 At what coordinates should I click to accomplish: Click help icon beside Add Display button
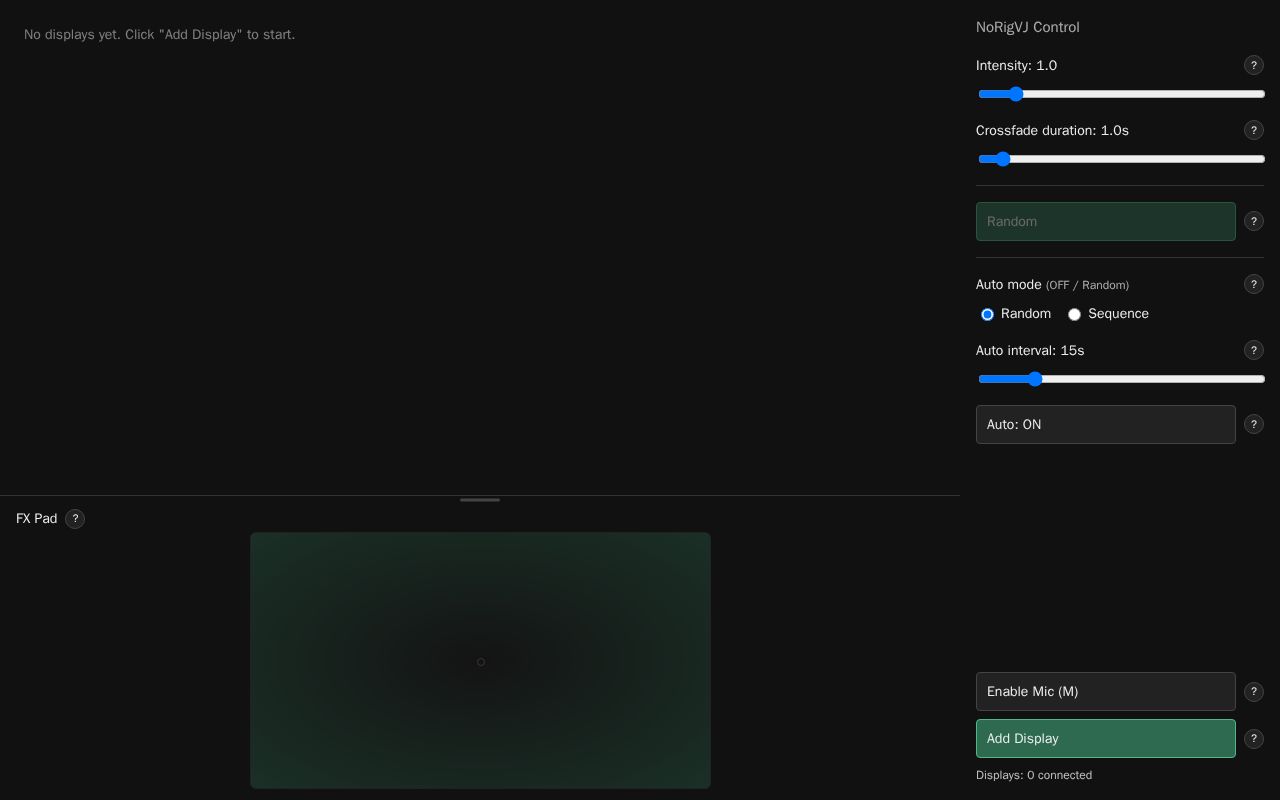click(x=1254, y=739)
